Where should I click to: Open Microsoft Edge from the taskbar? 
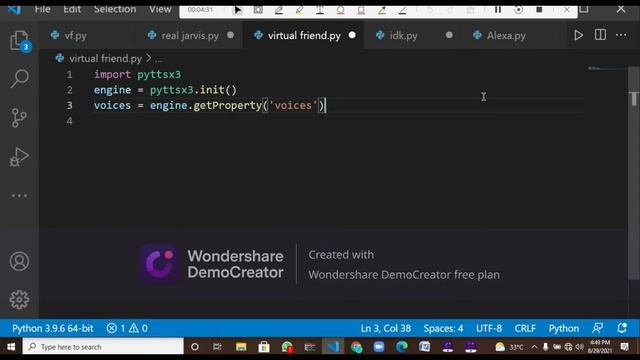(402, 347)
